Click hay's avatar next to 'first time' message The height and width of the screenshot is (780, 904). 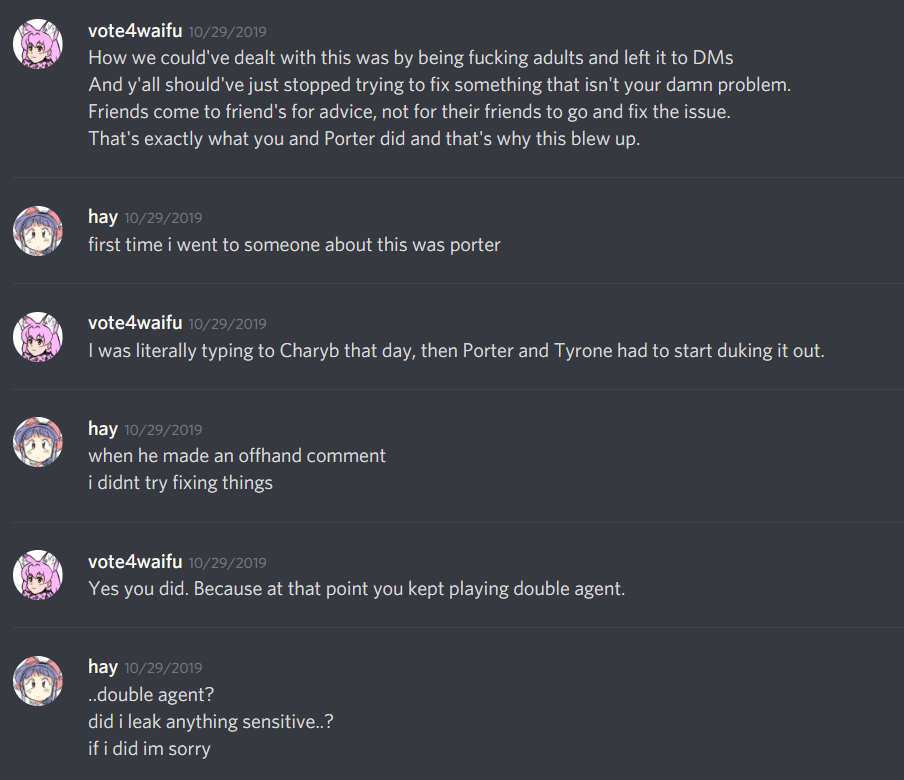[38, 231]
